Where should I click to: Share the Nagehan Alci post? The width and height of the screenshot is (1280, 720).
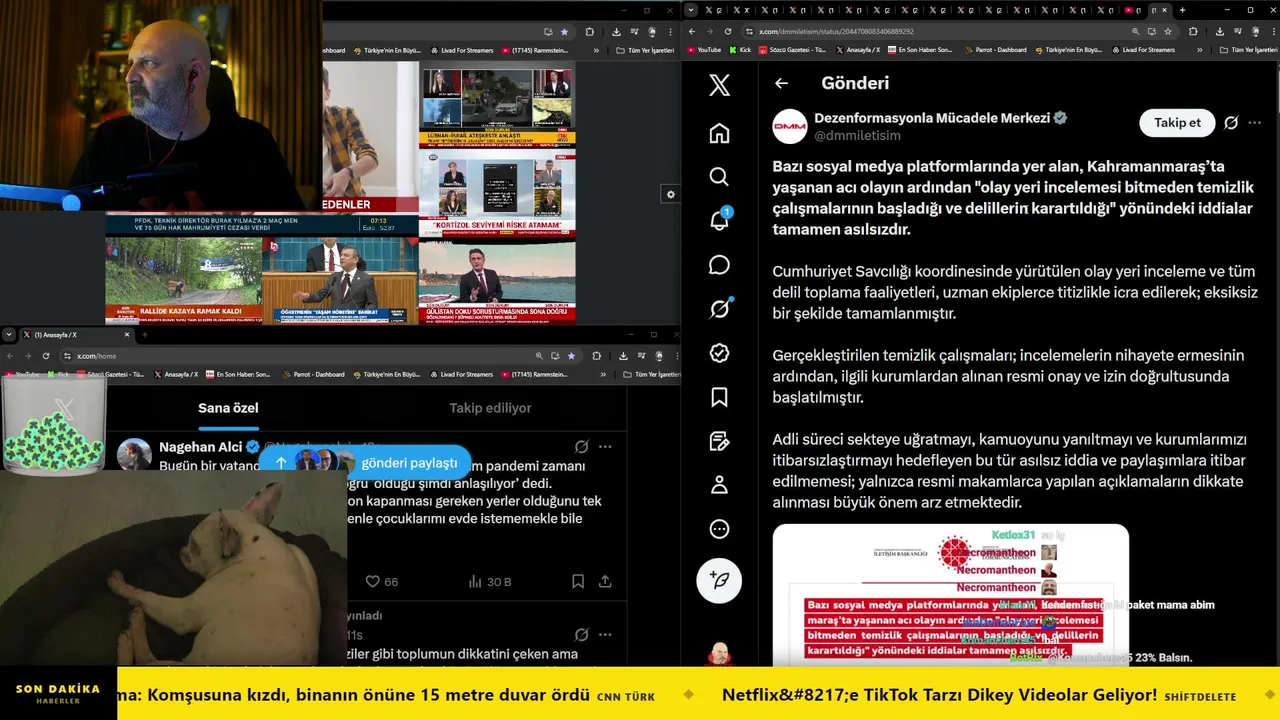pos(605,581)
